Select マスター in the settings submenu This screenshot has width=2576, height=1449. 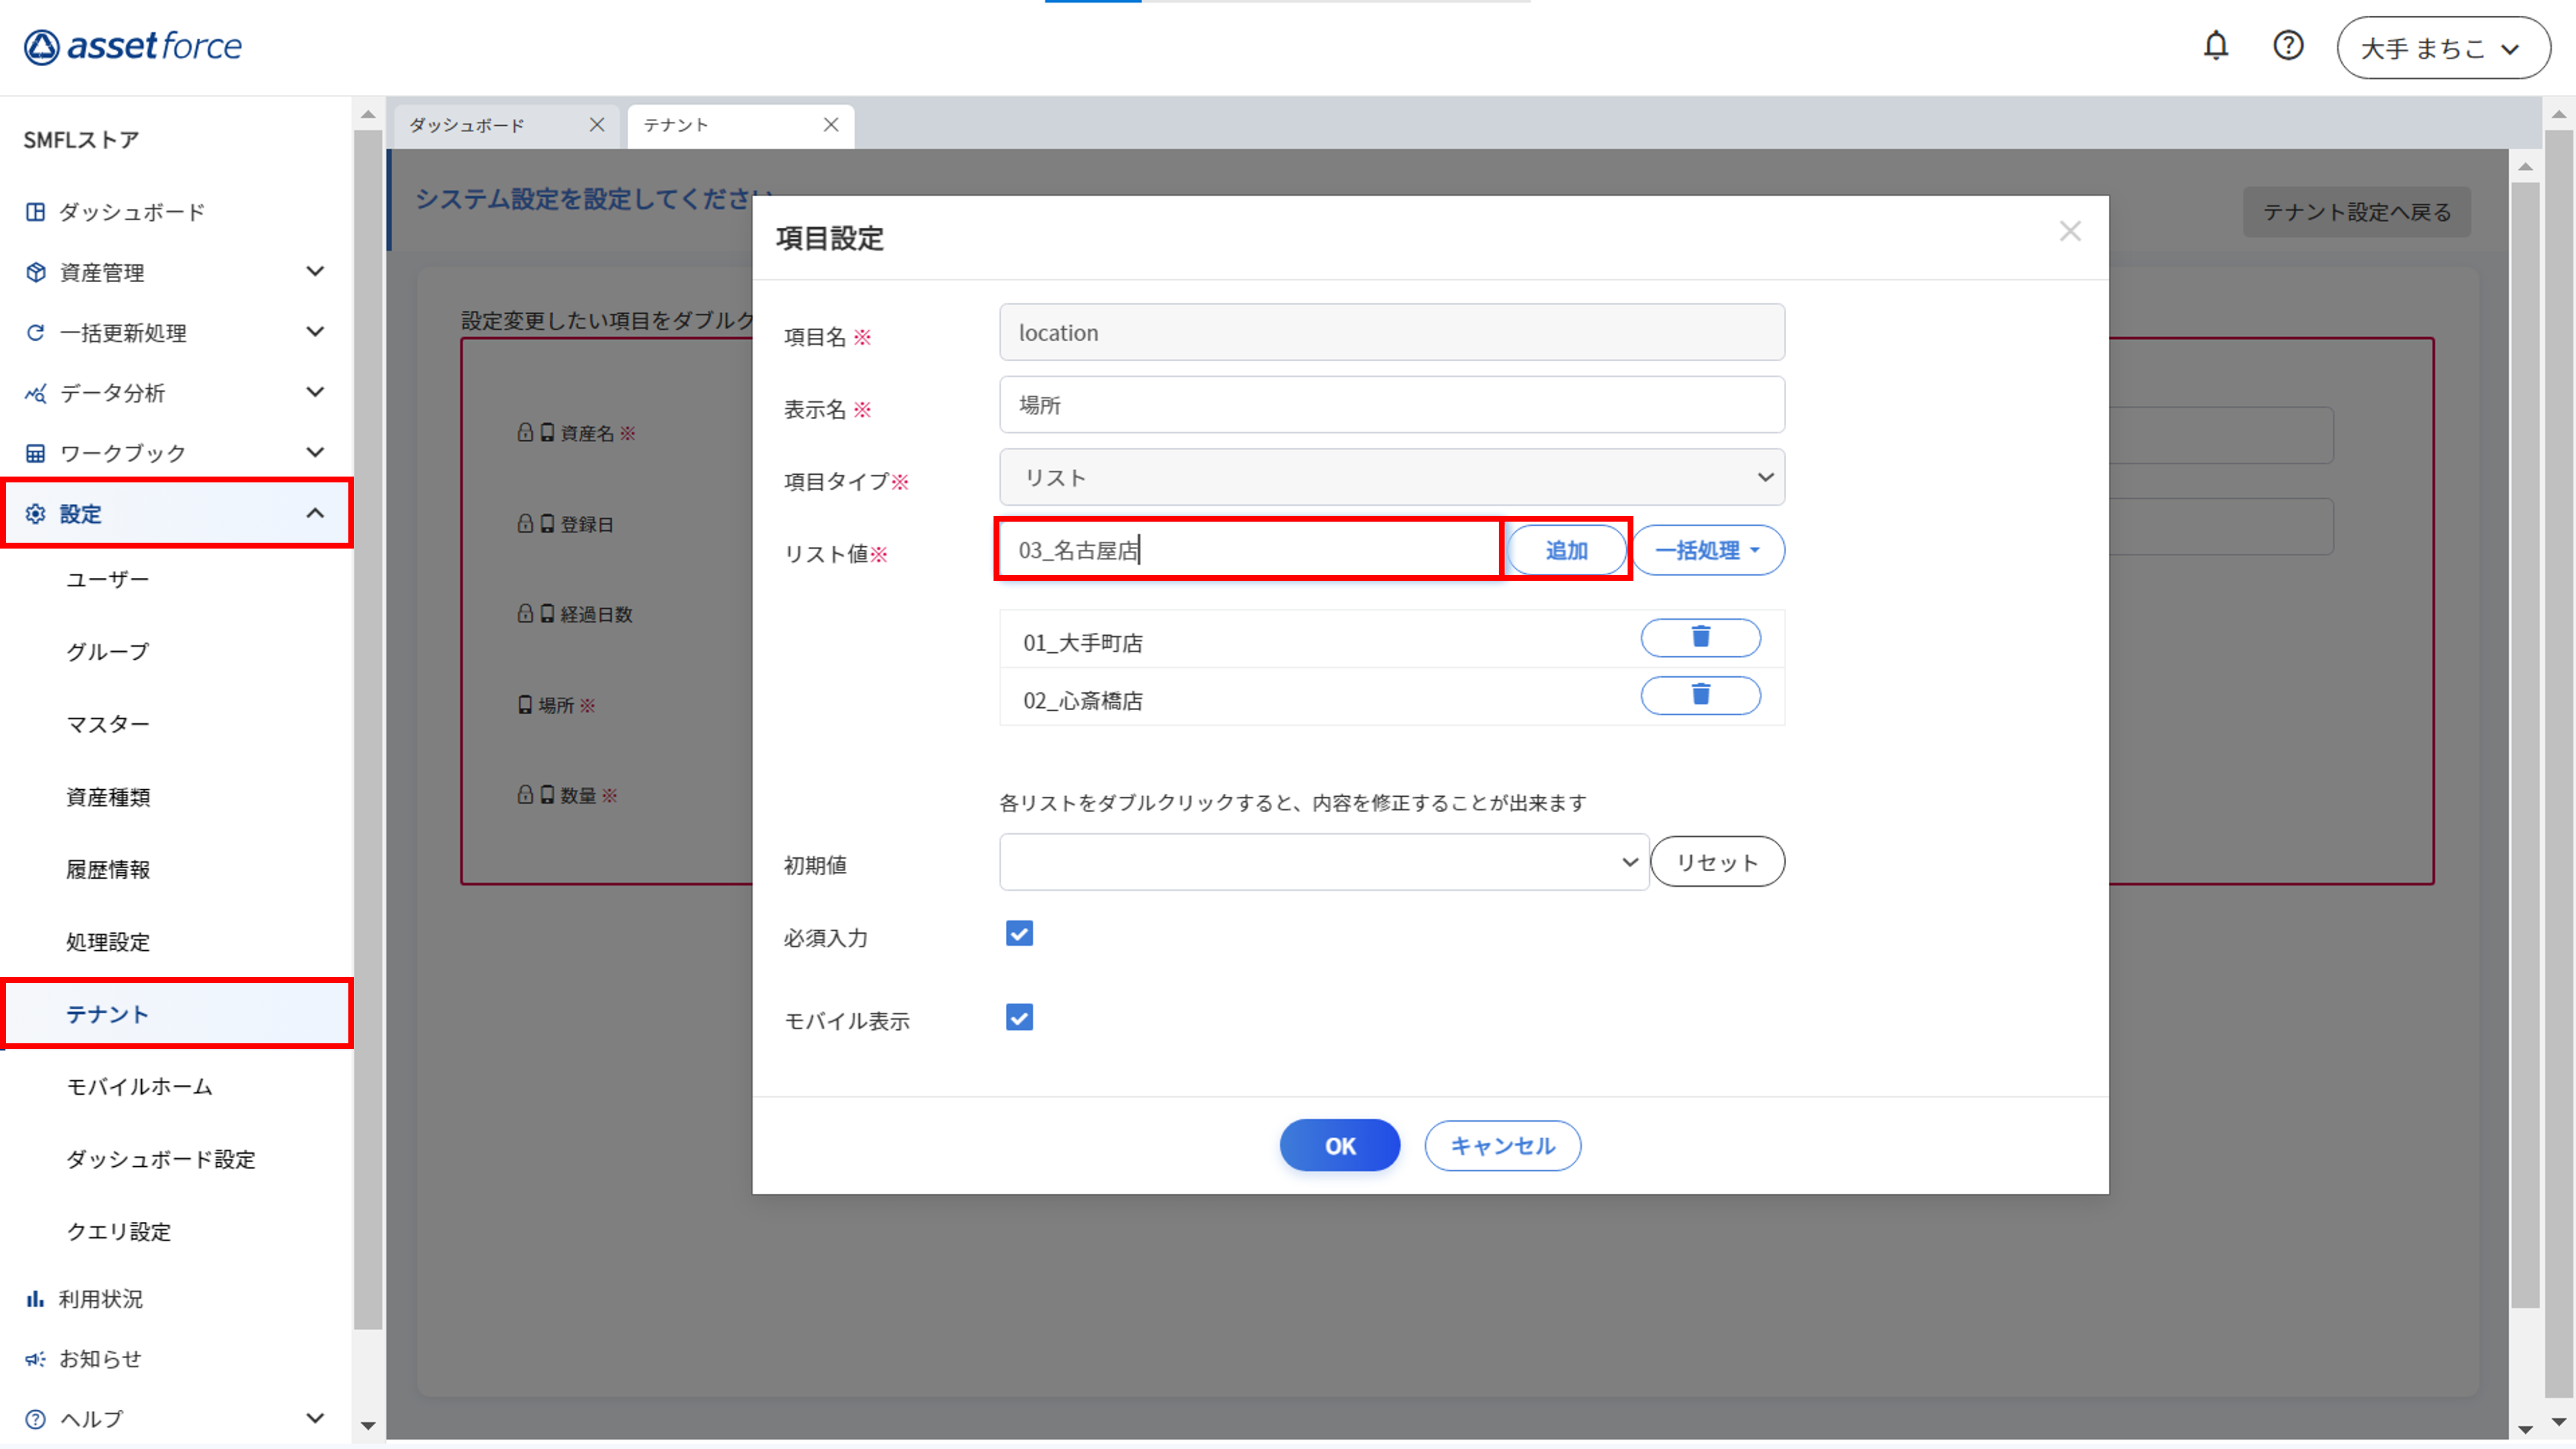108,724
